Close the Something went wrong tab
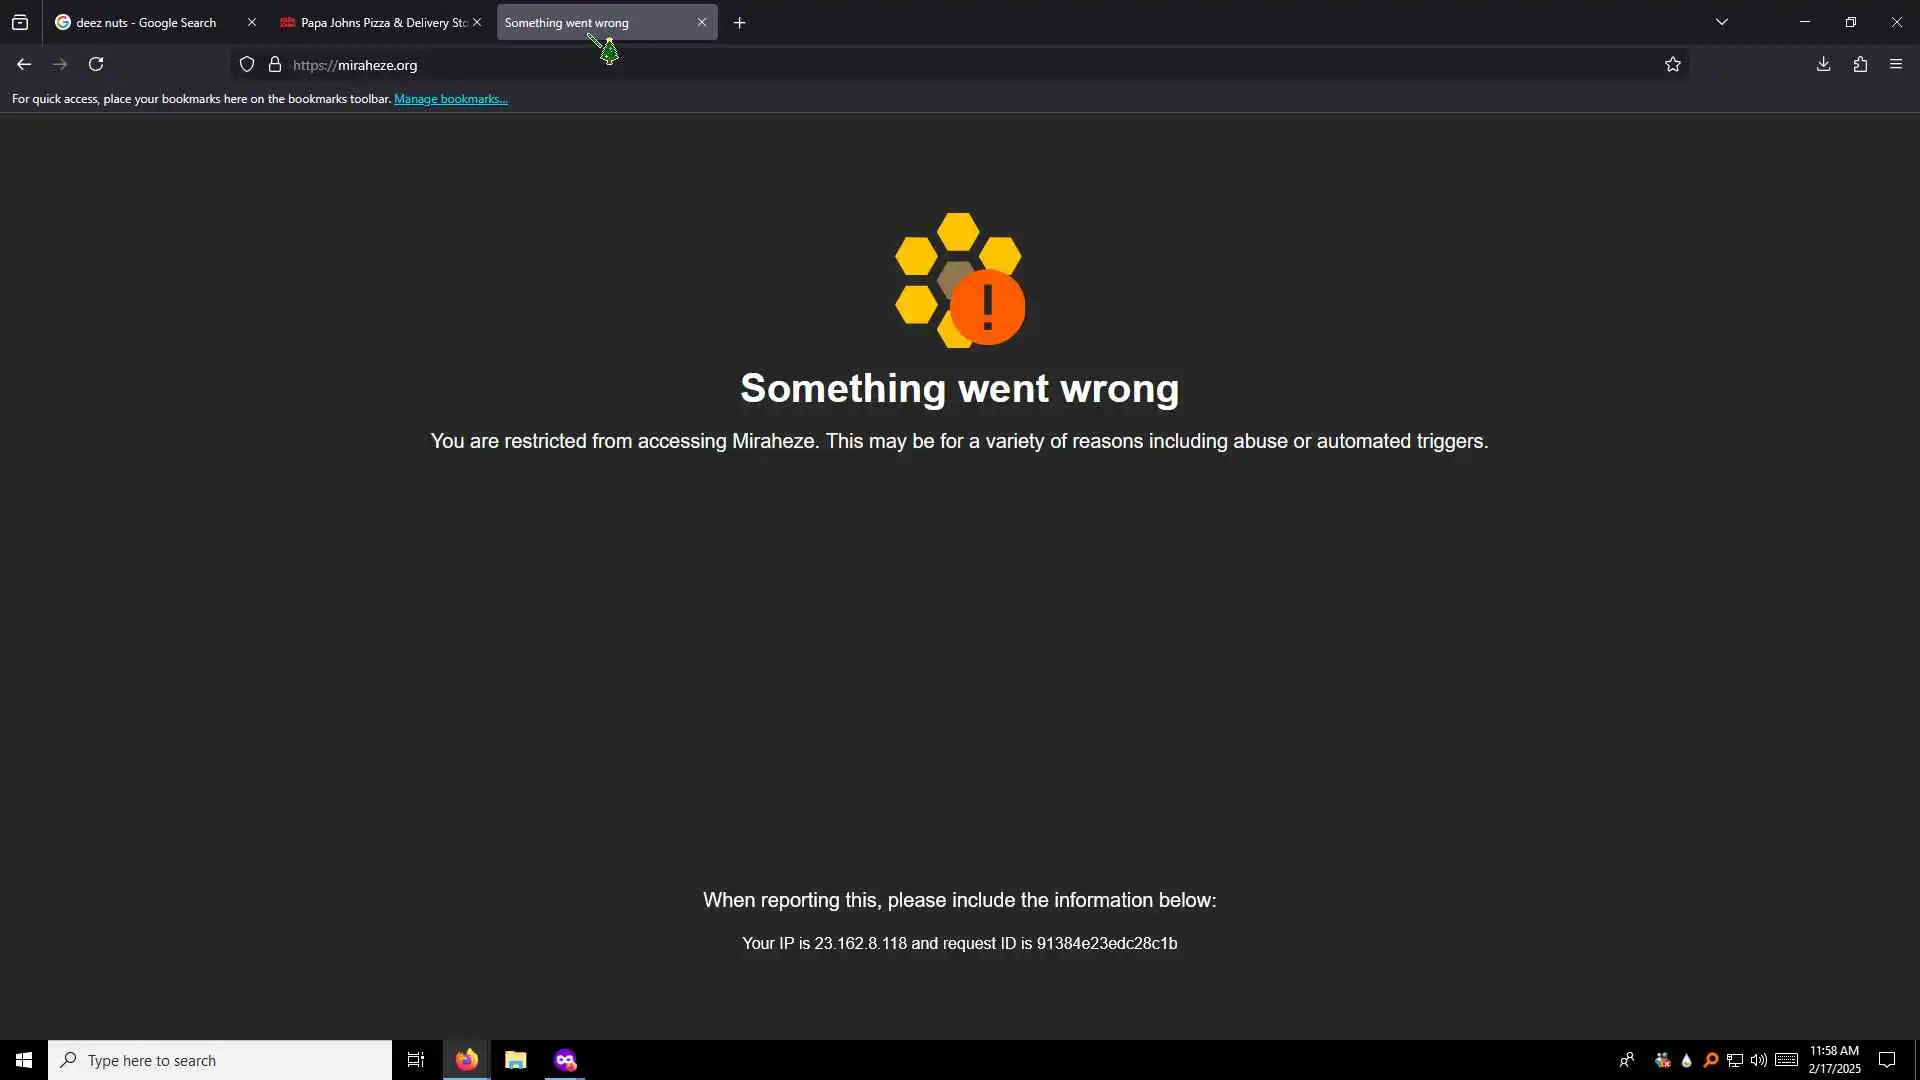This screenshot has height=1080, width=1920. pyautogui.click(x=702, y=22)
